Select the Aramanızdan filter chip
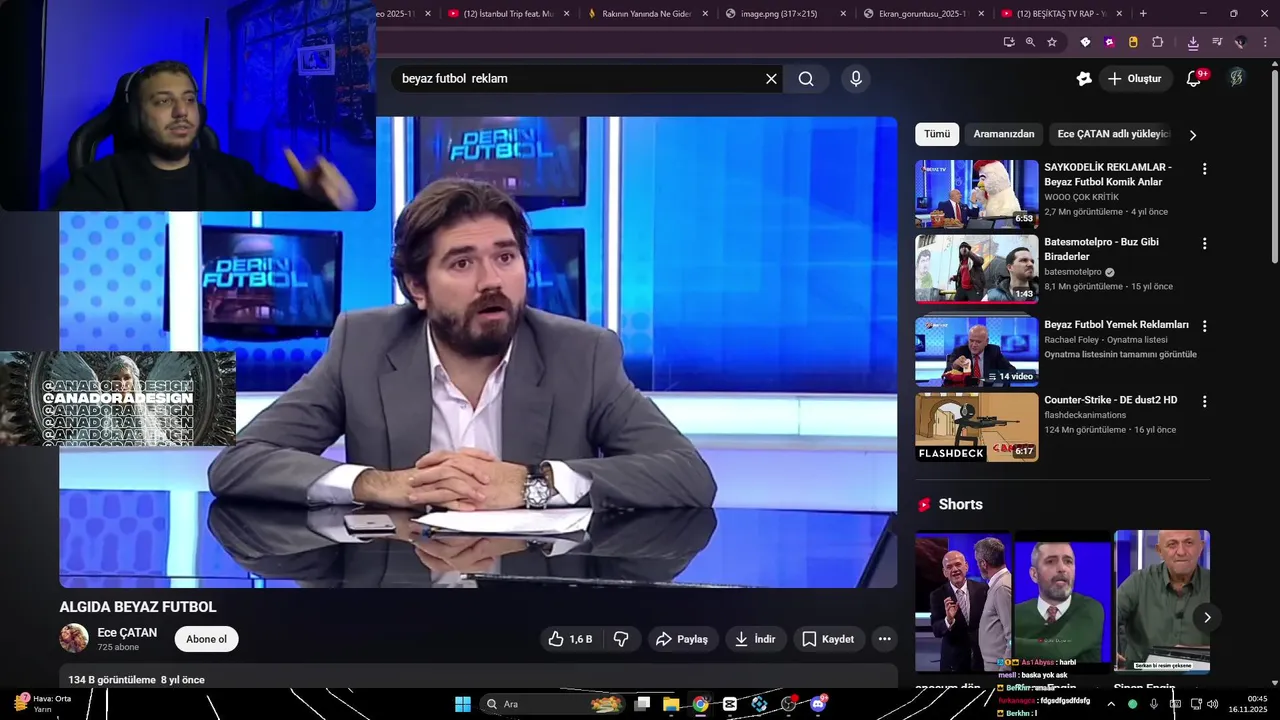This screenshot has width=1280, height=720. [x=1004, y=134]
